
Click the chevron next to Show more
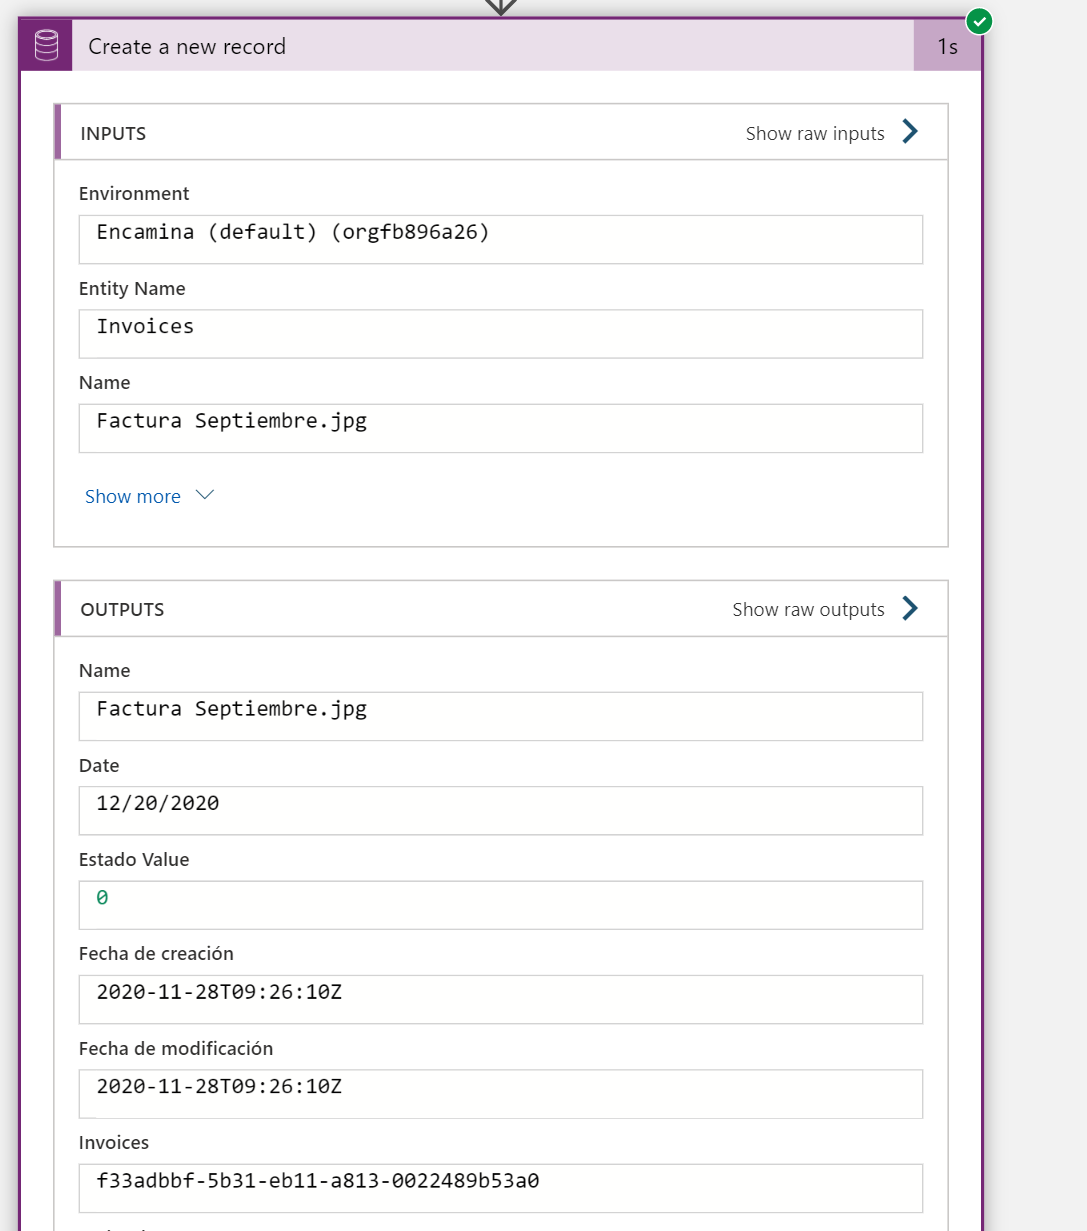[x=204, y=495]
